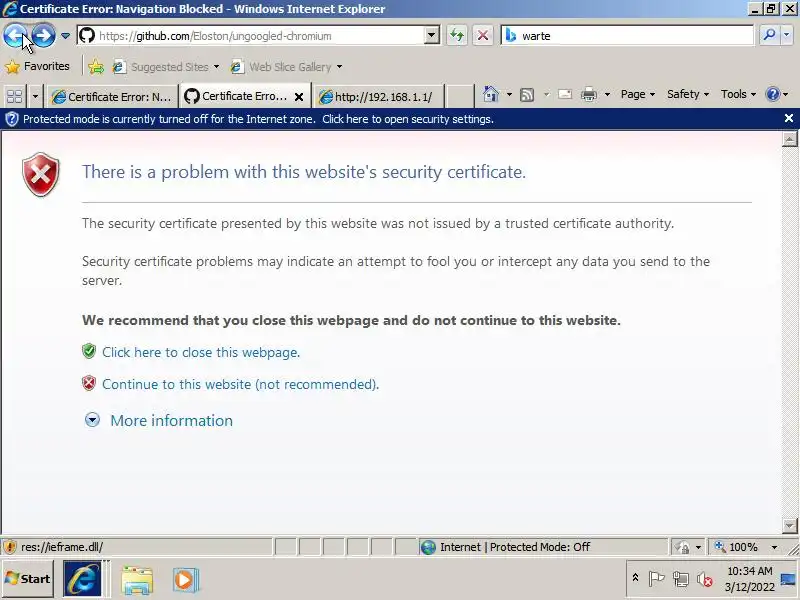The width and height of the screenshot is (800, 600).
Task: Dismiss the Protected mode information bar
Action: (x=788, y=118)
